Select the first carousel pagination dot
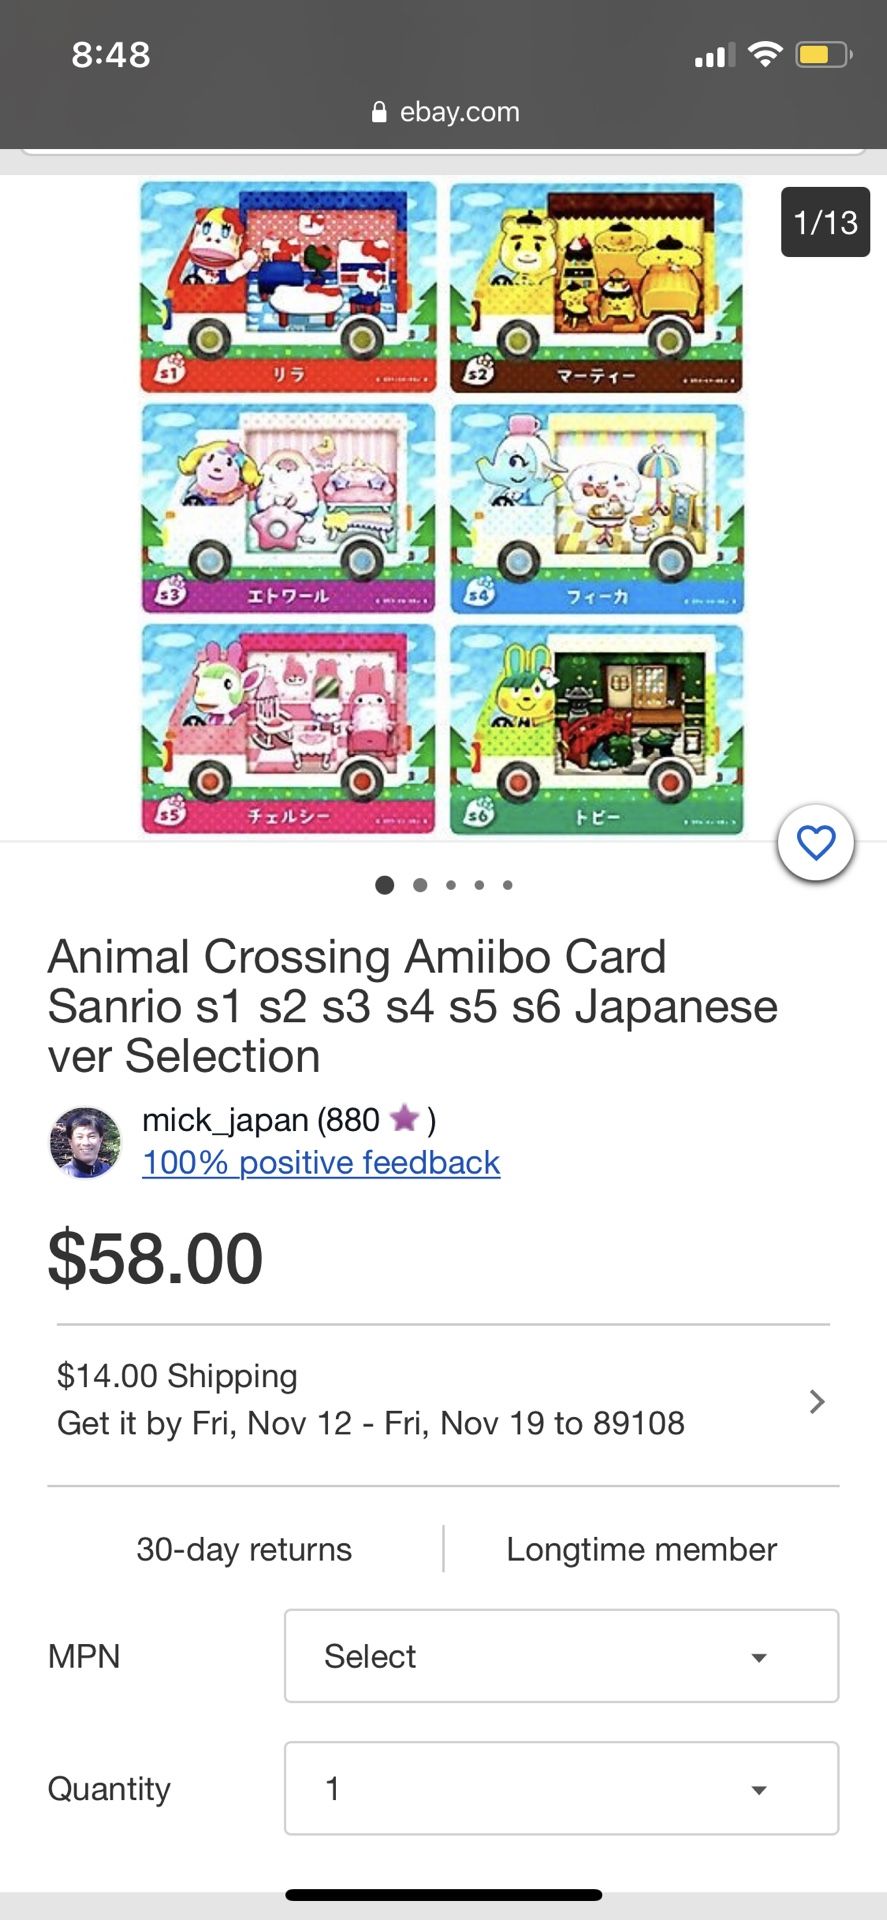Image resolution: width=887 pixels, height=1920 pixels. pos(384,884)
